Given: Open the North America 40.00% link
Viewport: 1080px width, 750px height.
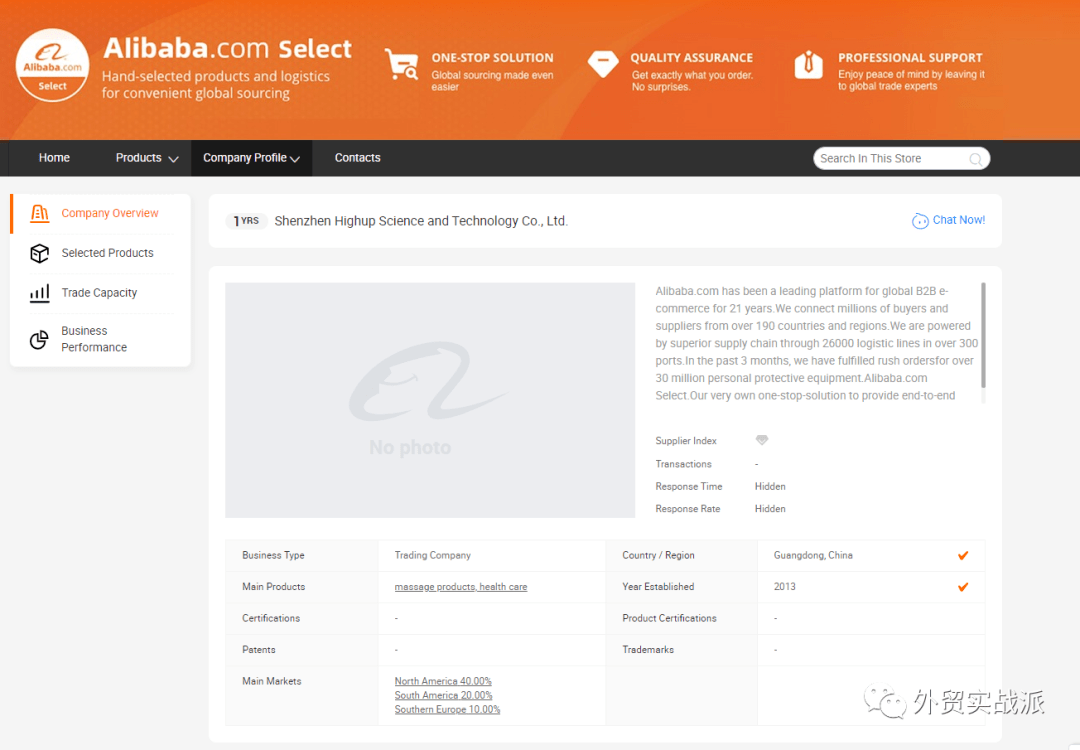Looking at the screenshot, I should [x=443, y=681].
